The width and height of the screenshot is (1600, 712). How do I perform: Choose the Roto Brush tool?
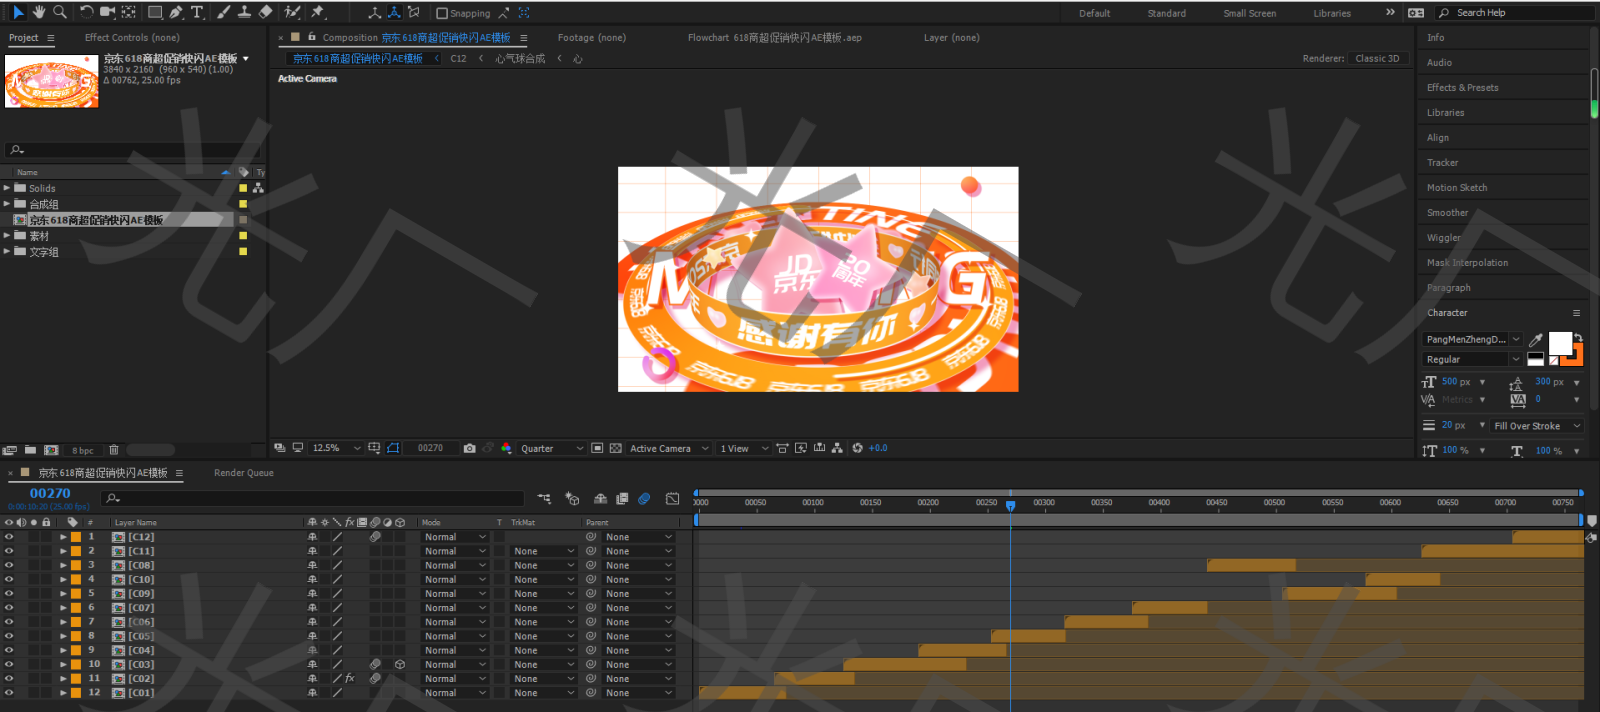pyautogui.click(x=292, y=12)
